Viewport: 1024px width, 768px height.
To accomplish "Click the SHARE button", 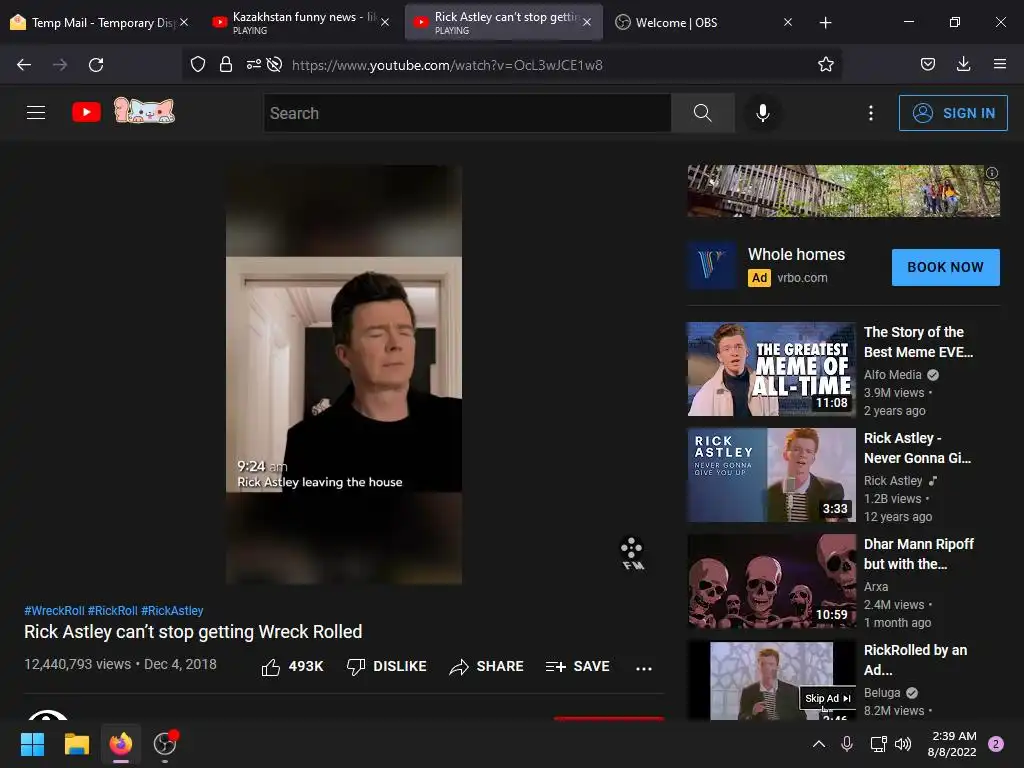I will (x=487, y=667).
